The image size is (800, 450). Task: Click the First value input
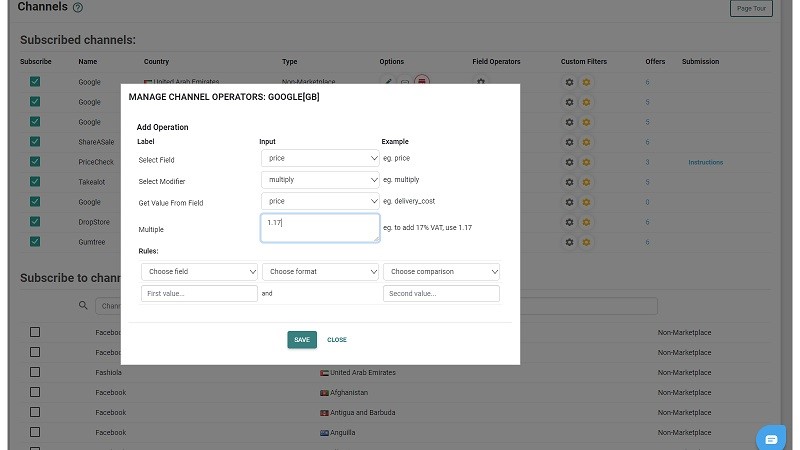pyautogui.click(x=199, y=293)
